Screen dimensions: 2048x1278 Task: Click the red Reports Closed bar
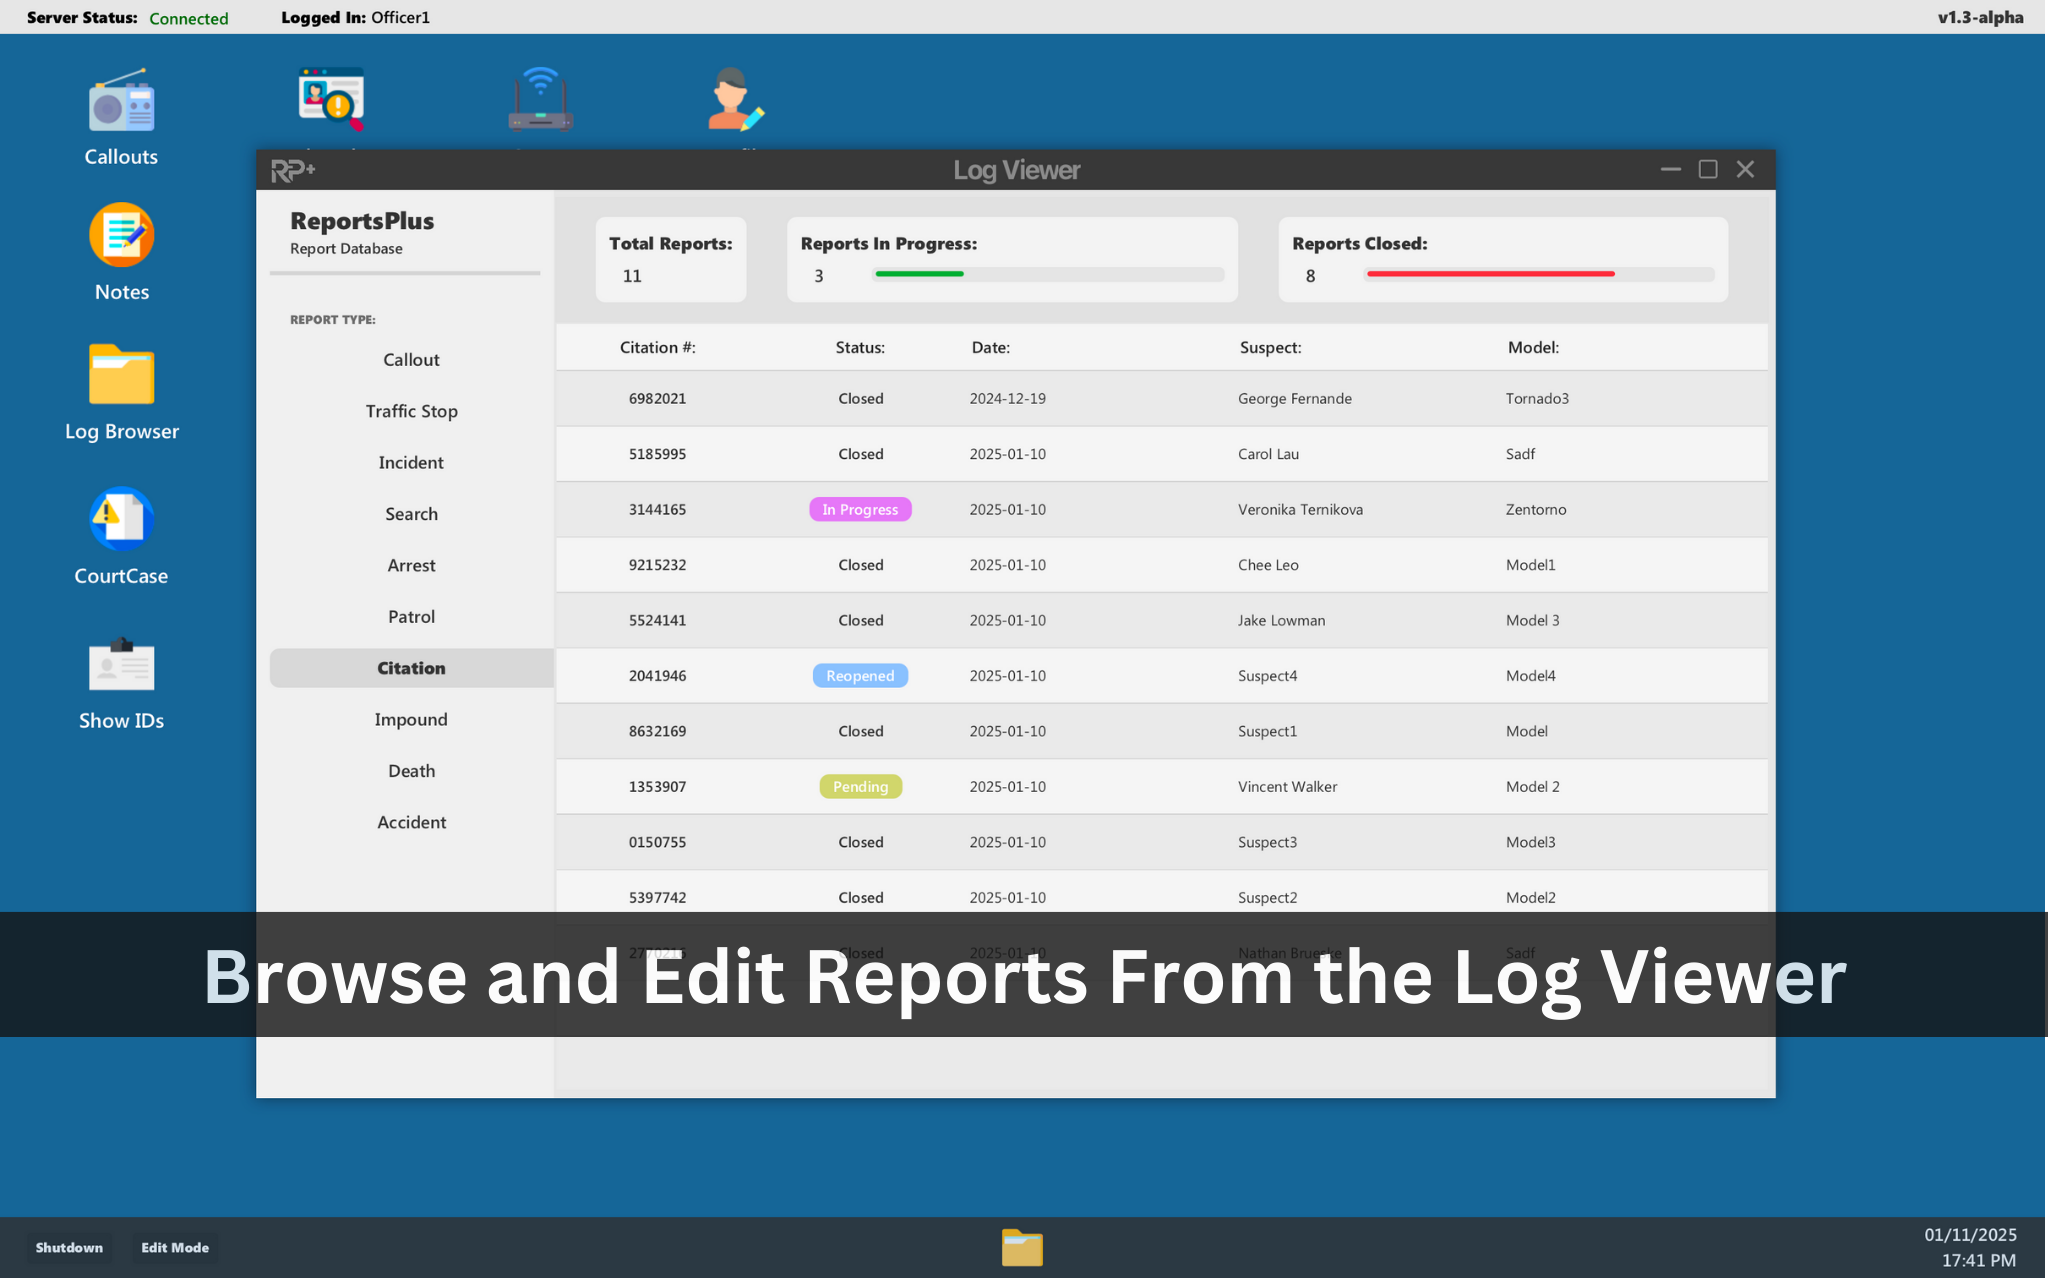click(1489, 274)
